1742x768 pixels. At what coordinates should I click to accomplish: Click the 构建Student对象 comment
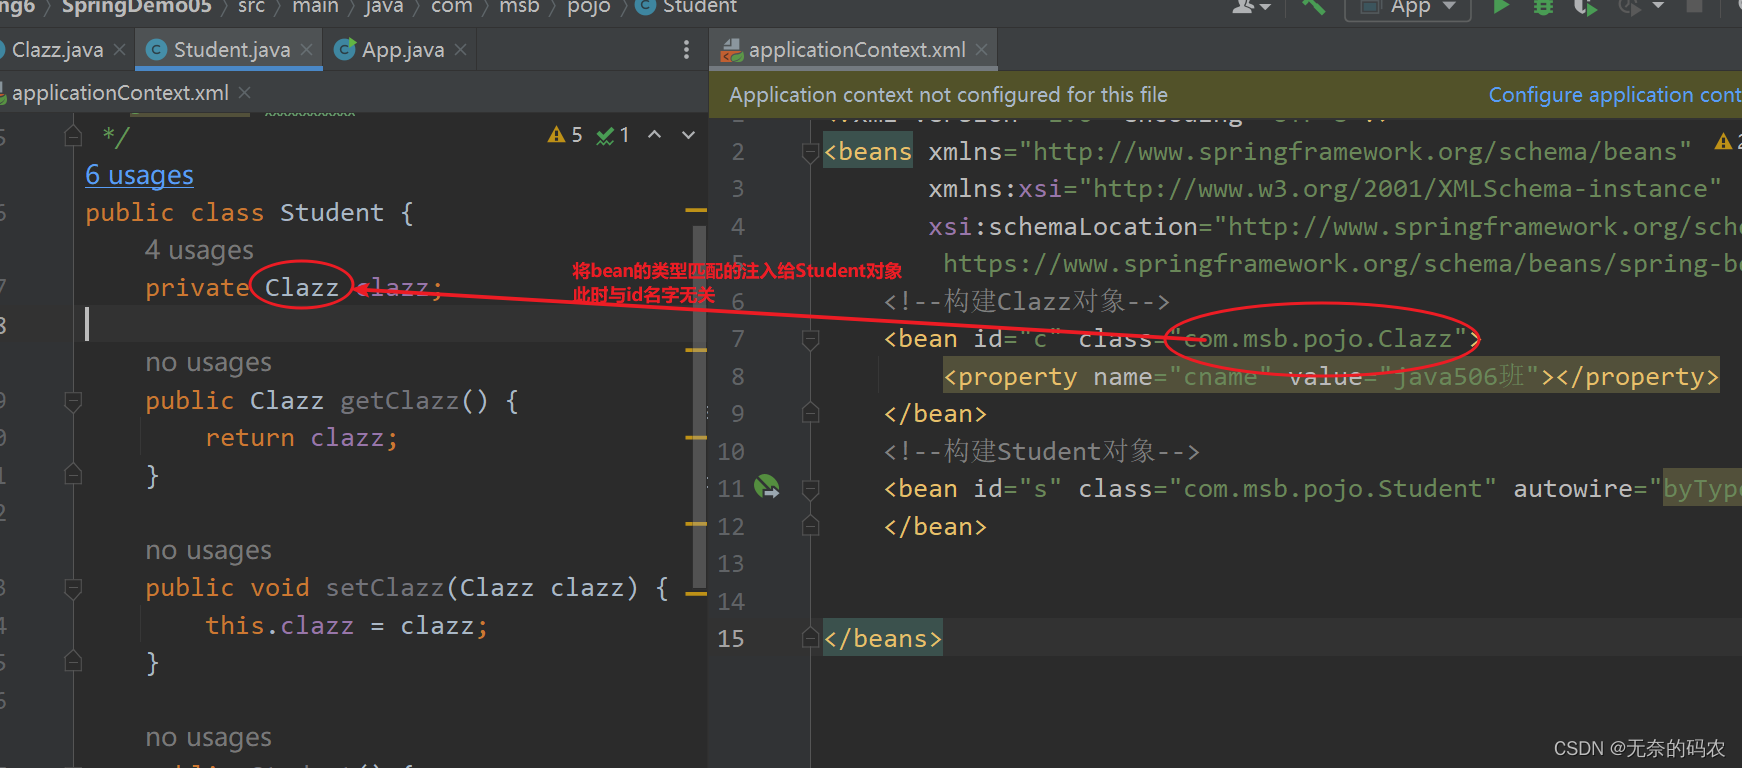[x=1041, y=451]
